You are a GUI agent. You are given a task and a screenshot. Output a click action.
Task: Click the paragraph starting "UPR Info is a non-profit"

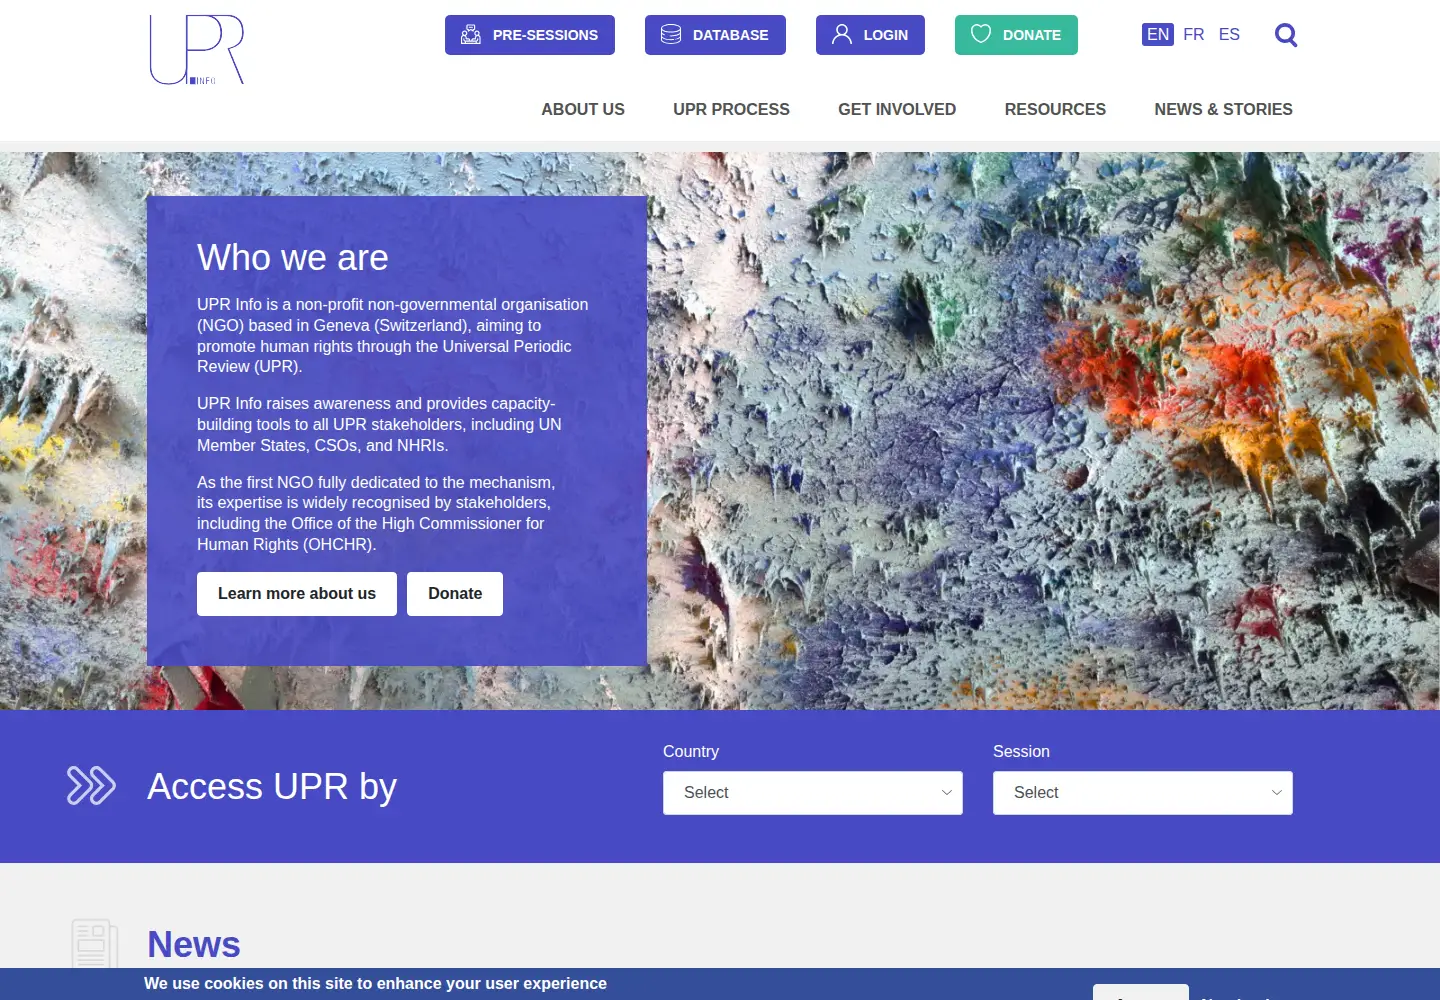(x=393, y=335)
